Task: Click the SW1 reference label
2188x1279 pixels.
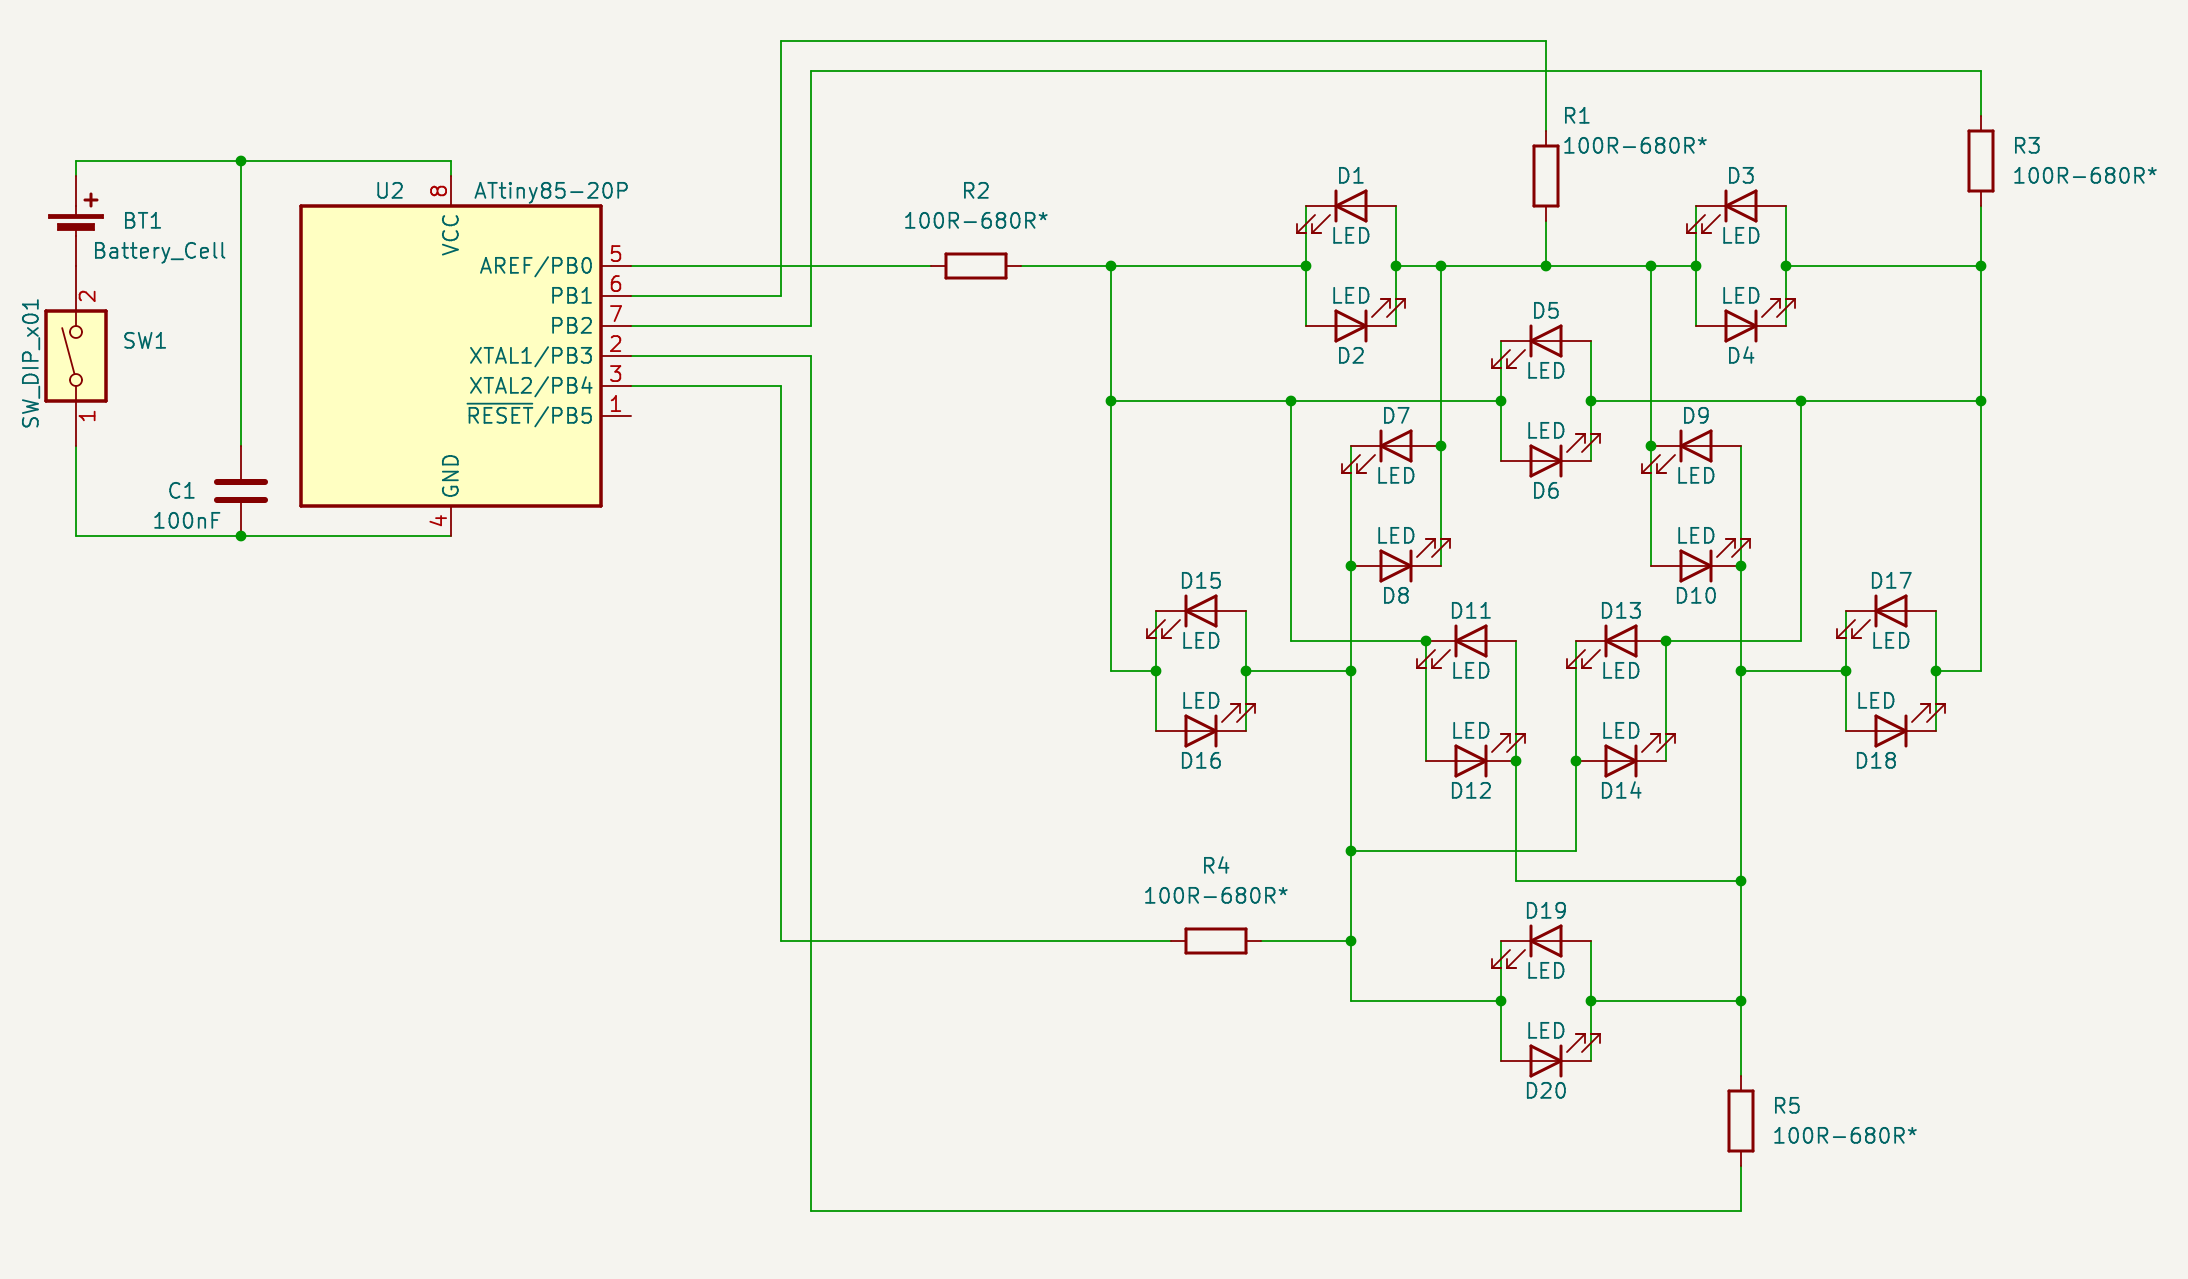Action: [145, 341]
